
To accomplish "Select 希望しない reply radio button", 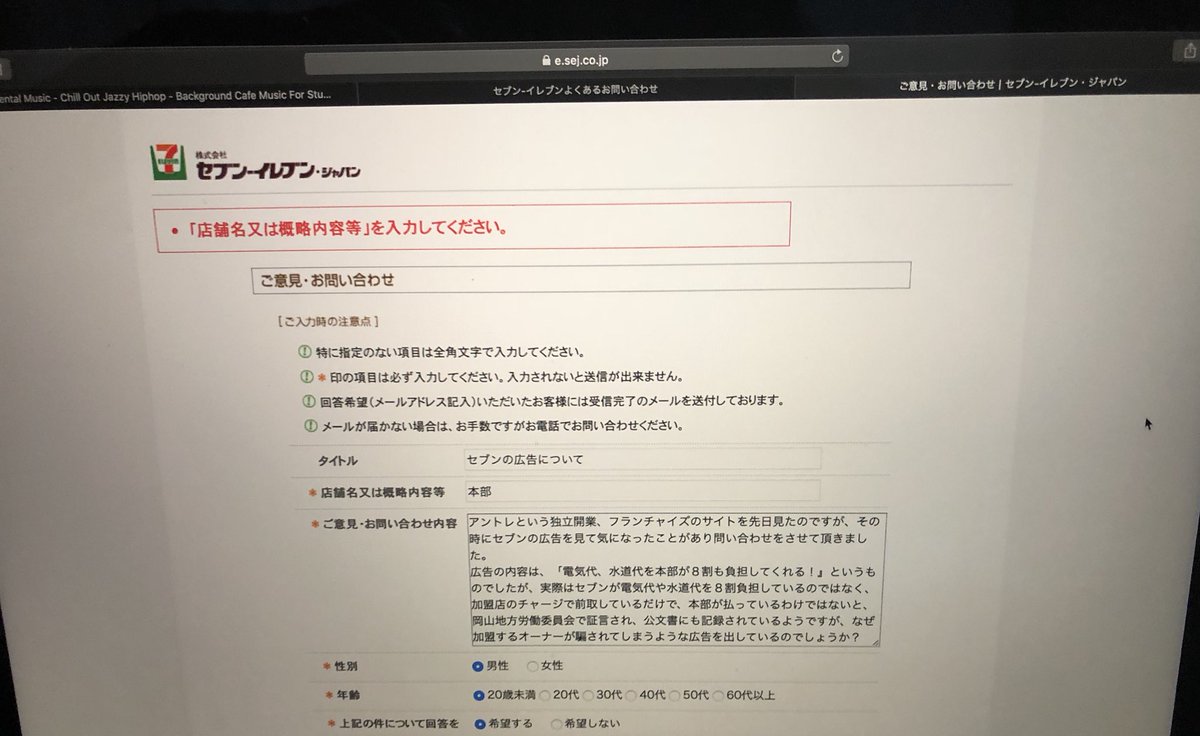I will coord(557,723).
